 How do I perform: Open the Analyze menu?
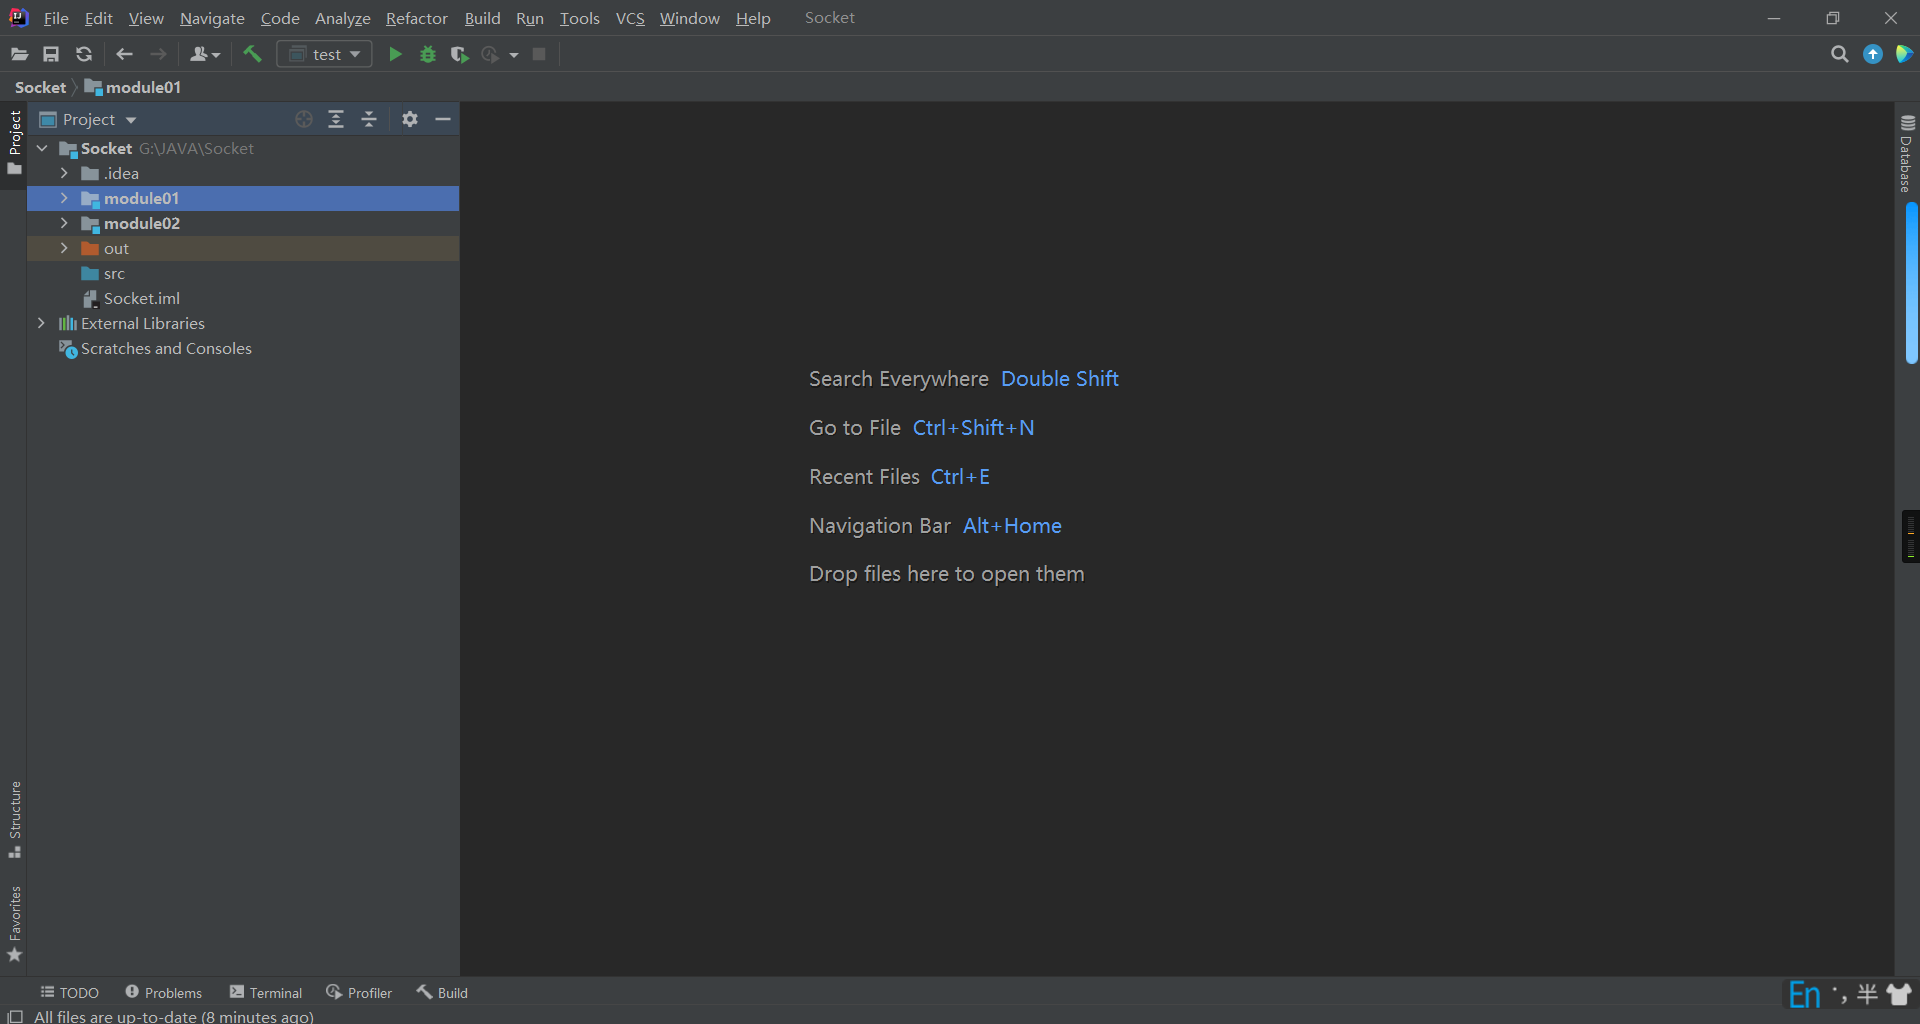(343, 18)
